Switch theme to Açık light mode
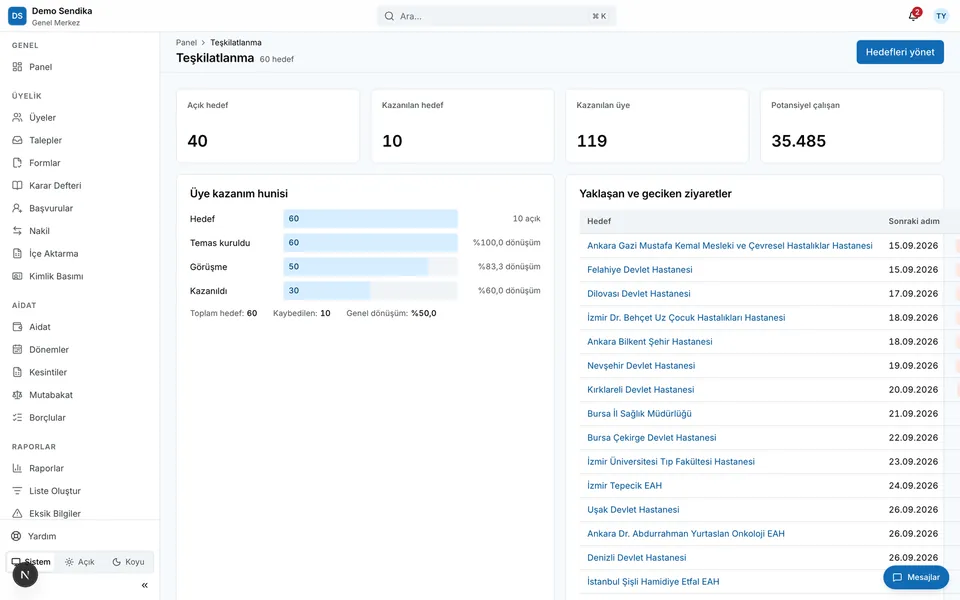 pos(80,561)
